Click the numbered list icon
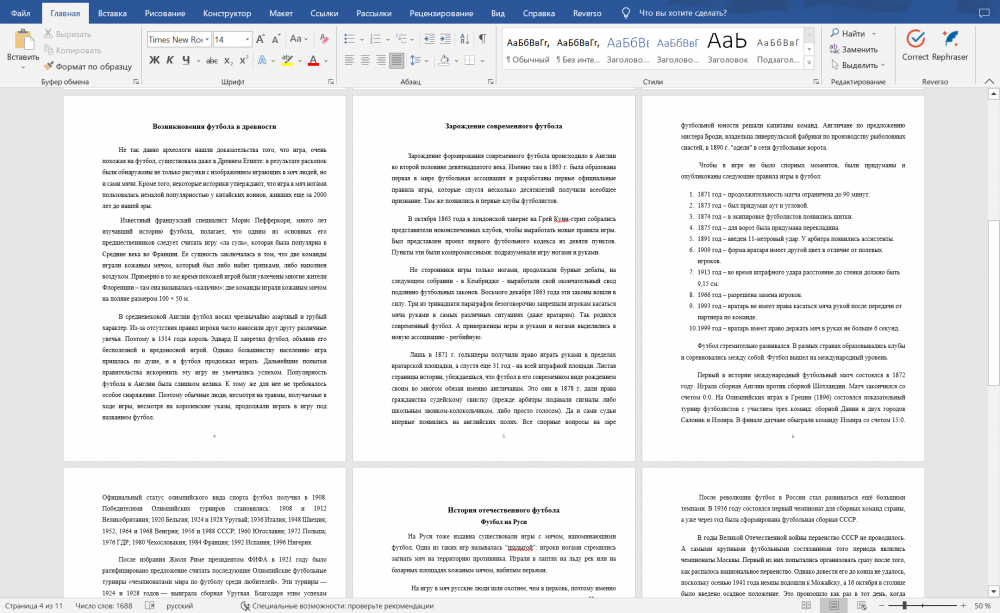This screenshot has width=1000, height=613. [376, 40]
